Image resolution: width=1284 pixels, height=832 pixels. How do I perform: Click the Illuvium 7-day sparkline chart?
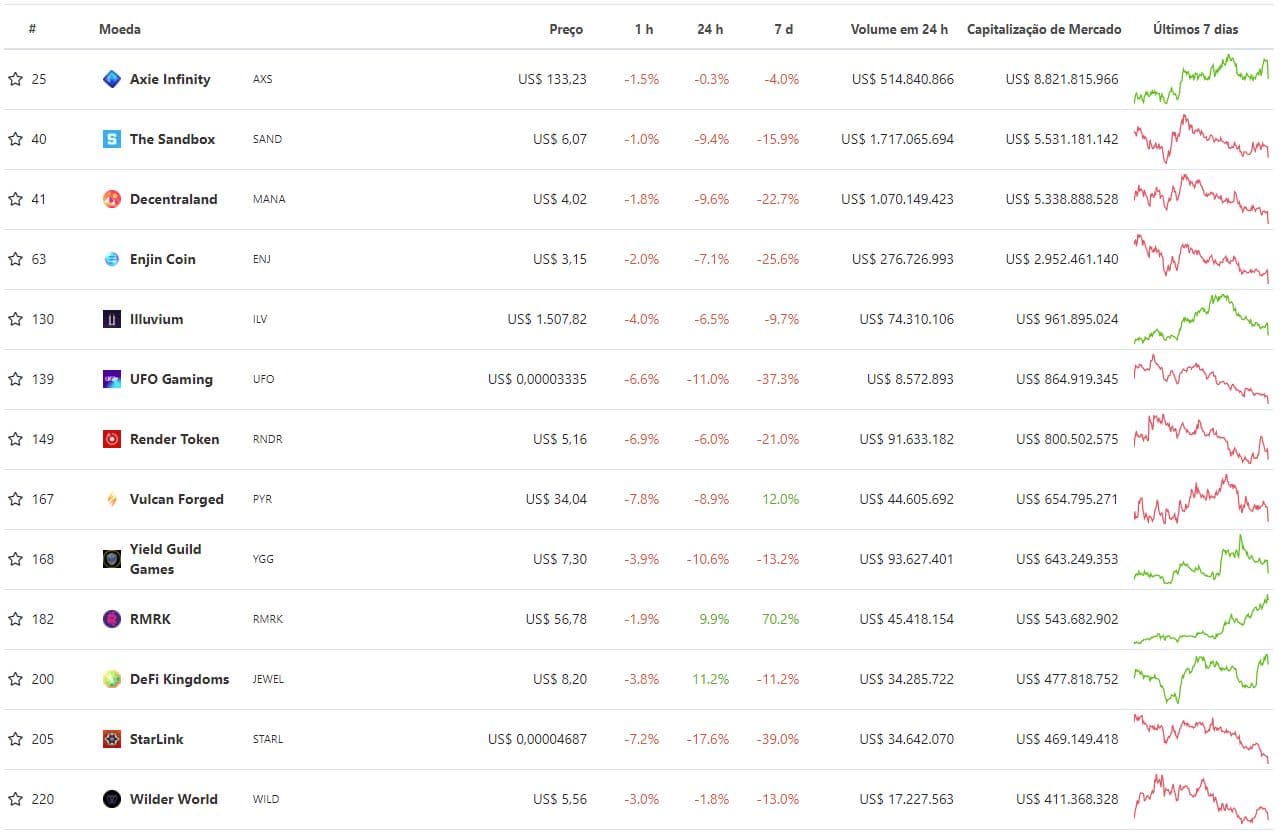tap(1201, 319)
